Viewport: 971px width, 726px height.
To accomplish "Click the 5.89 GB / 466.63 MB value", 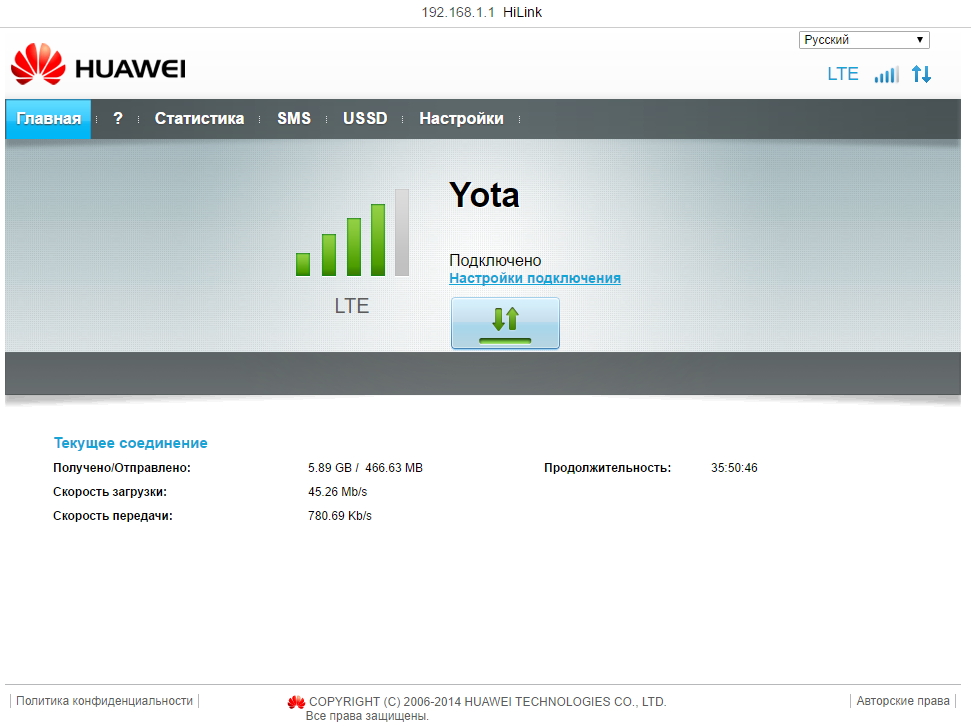I will pos(365,468).
